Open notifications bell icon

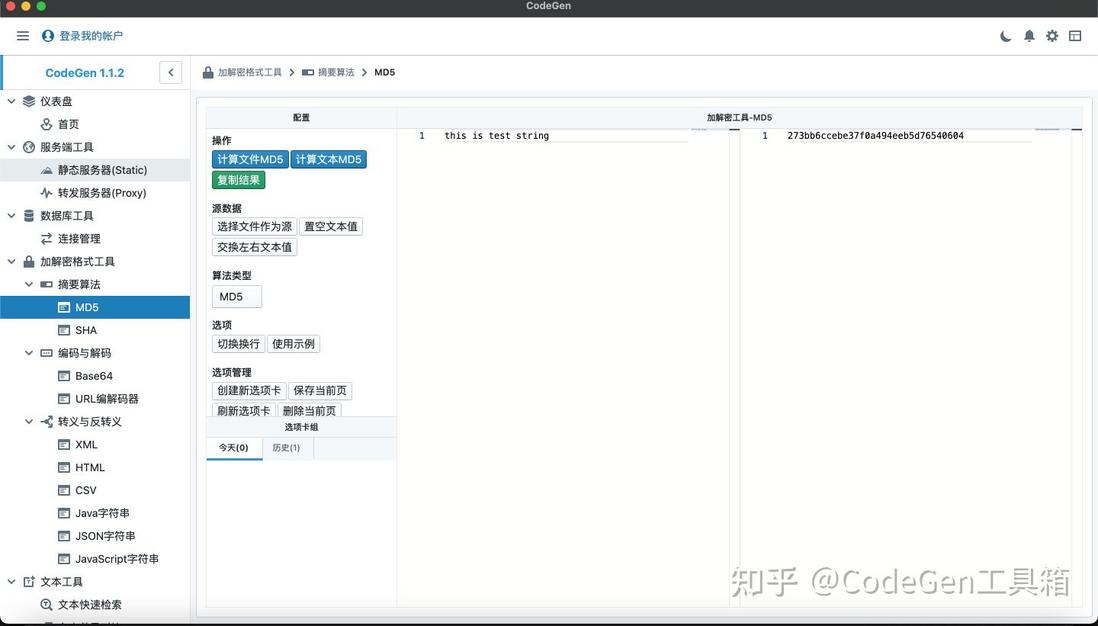tap(1029, 36)
